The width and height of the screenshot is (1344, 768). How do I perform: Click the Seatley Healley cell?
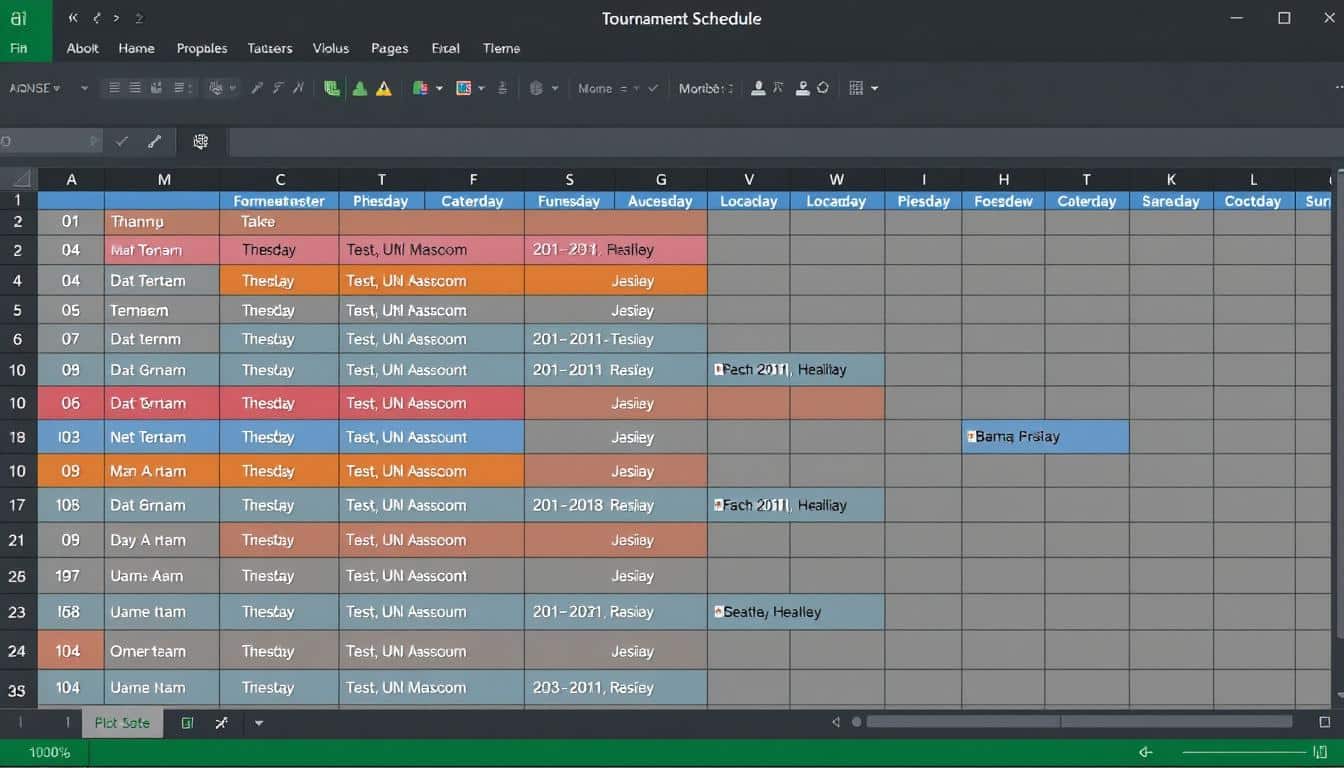tap(796, 612)
